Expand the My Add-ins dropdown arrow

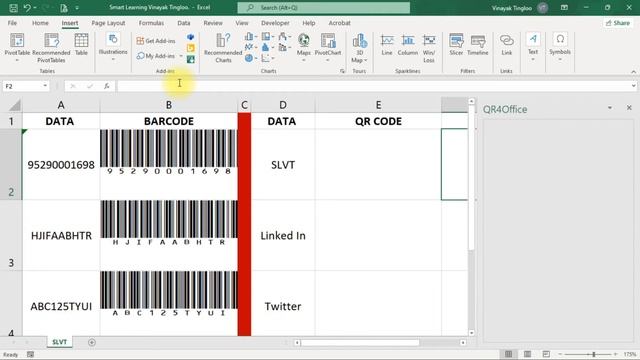coord(181,56)
